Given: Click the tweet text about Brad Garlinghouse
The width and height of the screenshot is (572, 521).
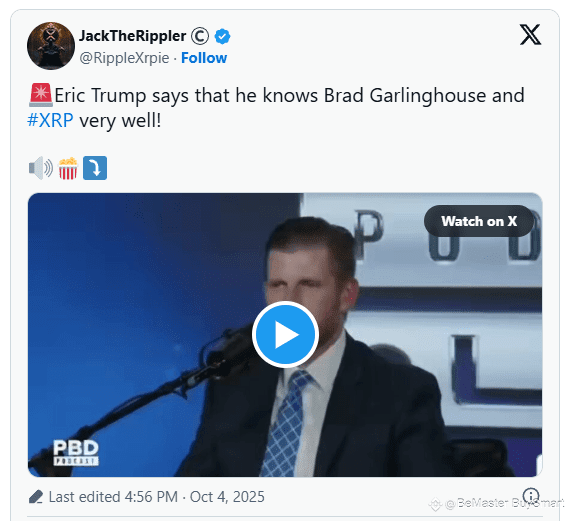Looking at the screenshot, I should coord(276,108).
